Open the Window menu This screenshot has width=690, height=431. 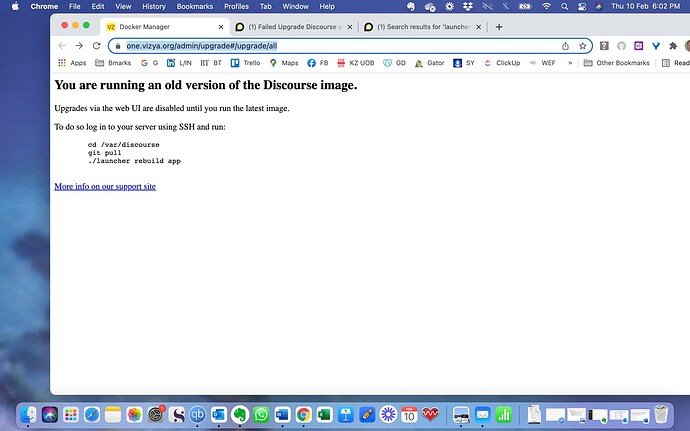tap(295, 6)
